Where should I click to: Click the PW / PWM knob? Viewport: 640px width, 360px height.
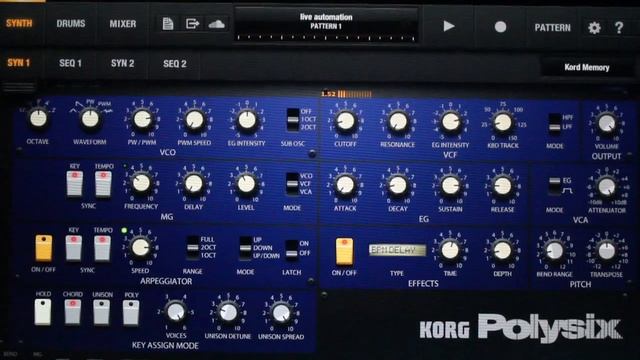click(142, 119)
